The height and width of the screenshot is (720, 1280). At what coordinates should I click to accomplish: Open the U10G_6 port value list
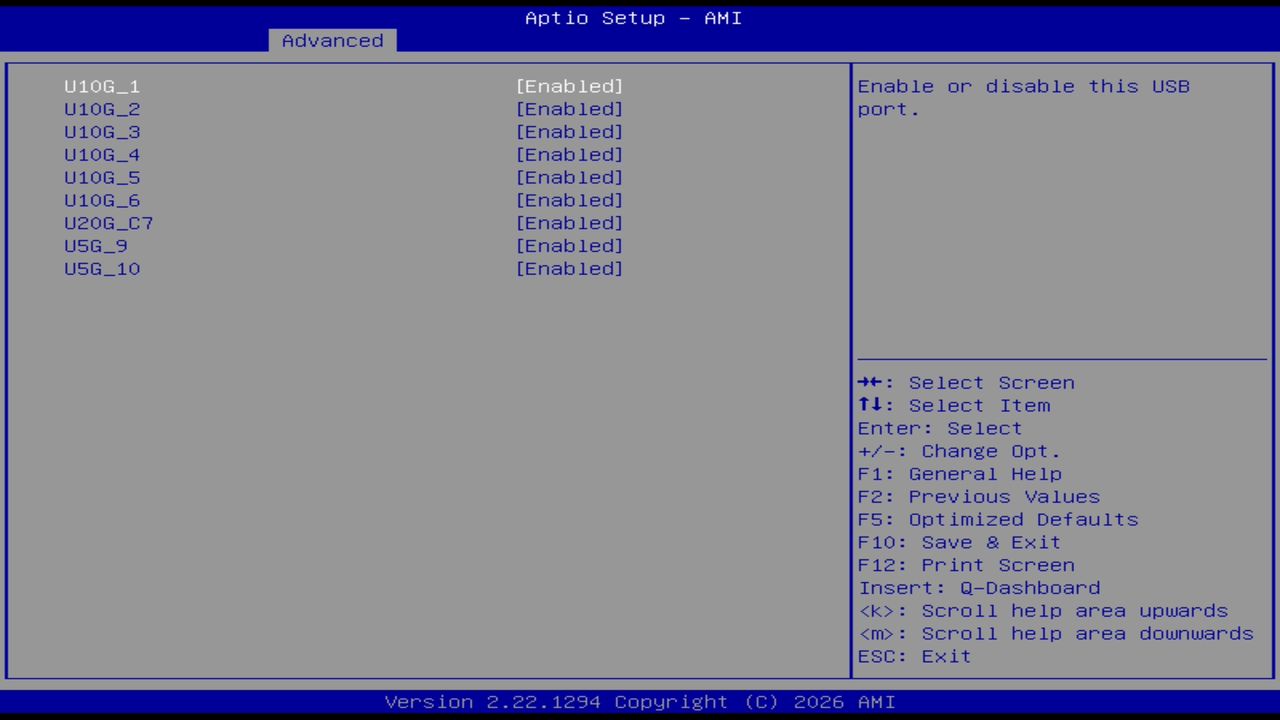click(x=569, y=200)
